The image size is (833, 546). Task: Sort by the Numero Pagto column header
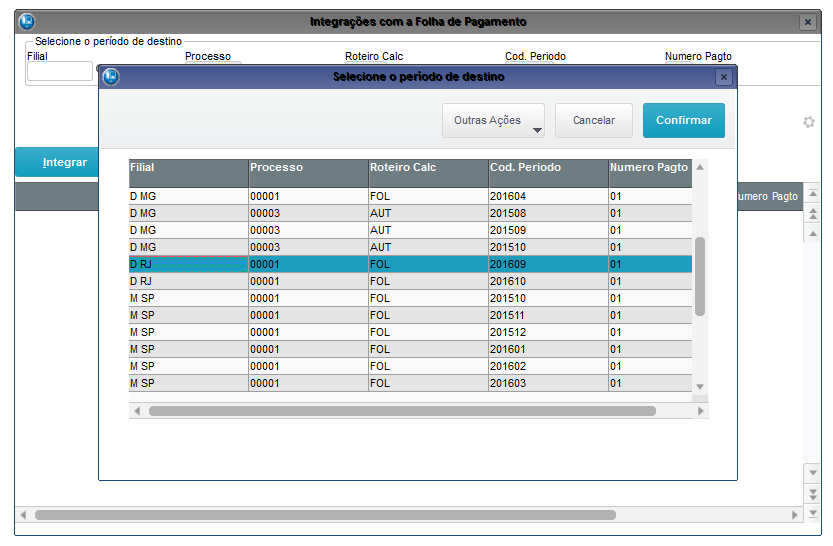click(651, 173)
